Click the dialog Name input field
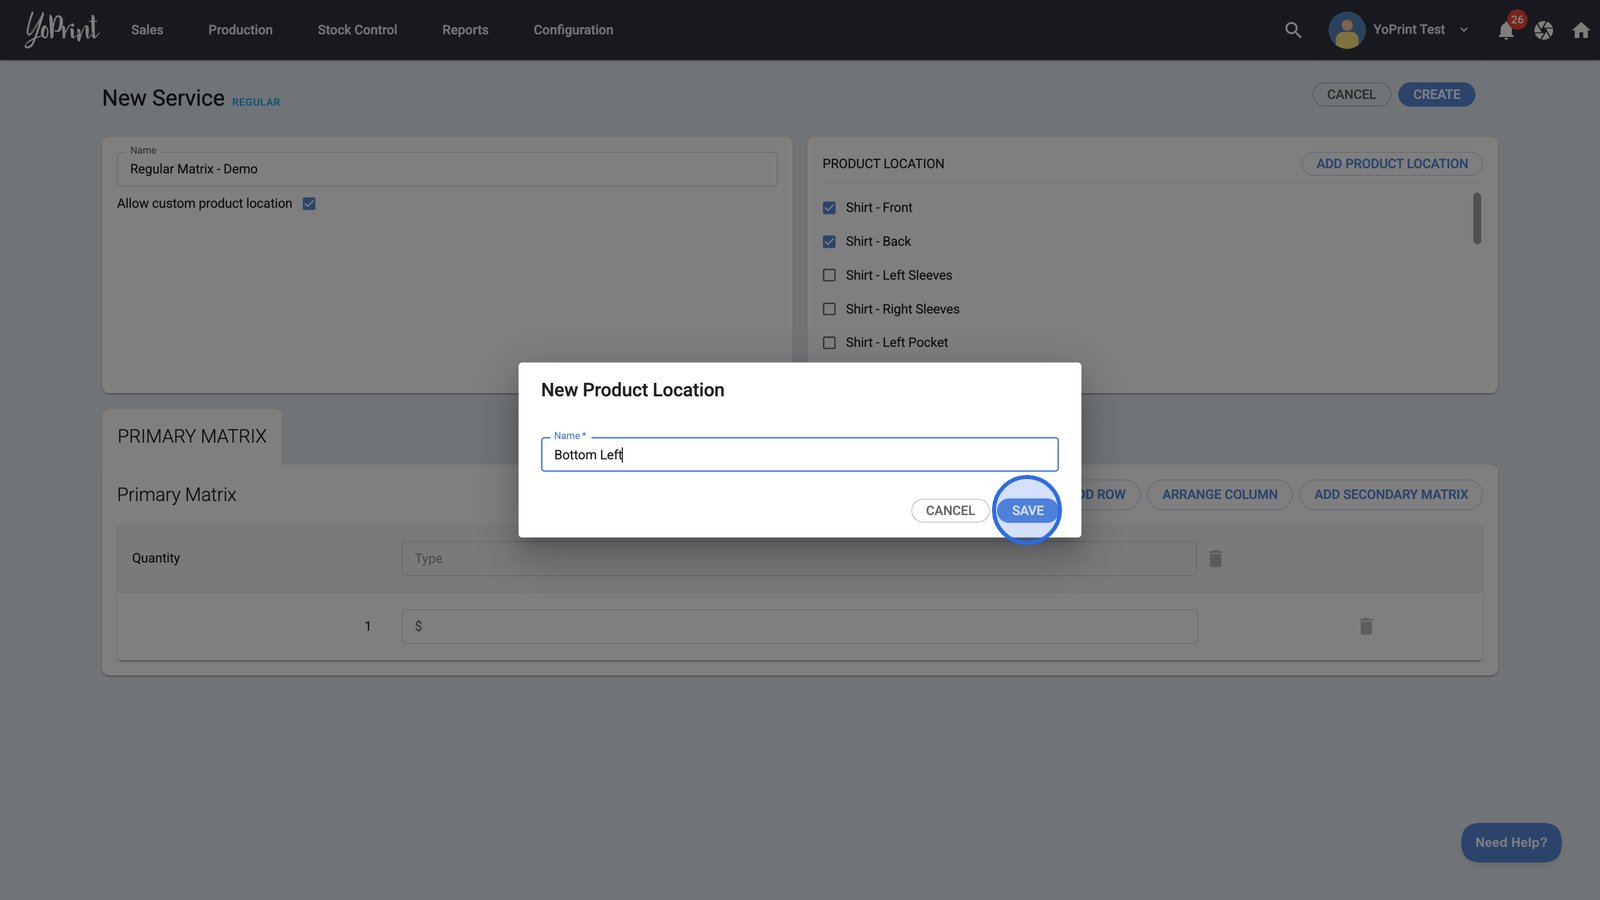This screenshot has height=900, width=1600. 799,455
